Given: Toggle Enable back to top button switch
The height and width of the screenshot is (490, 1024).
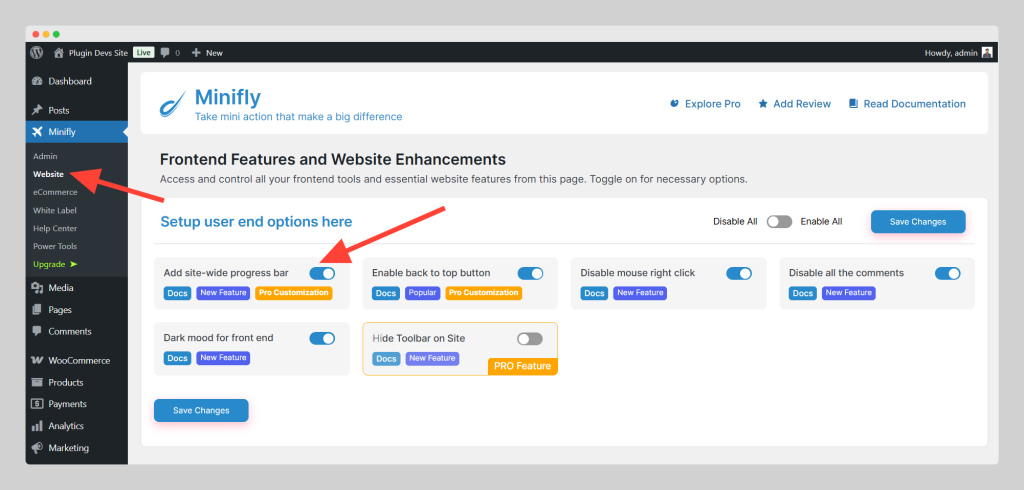Looking at the screenshot, I should pos(530,273).
